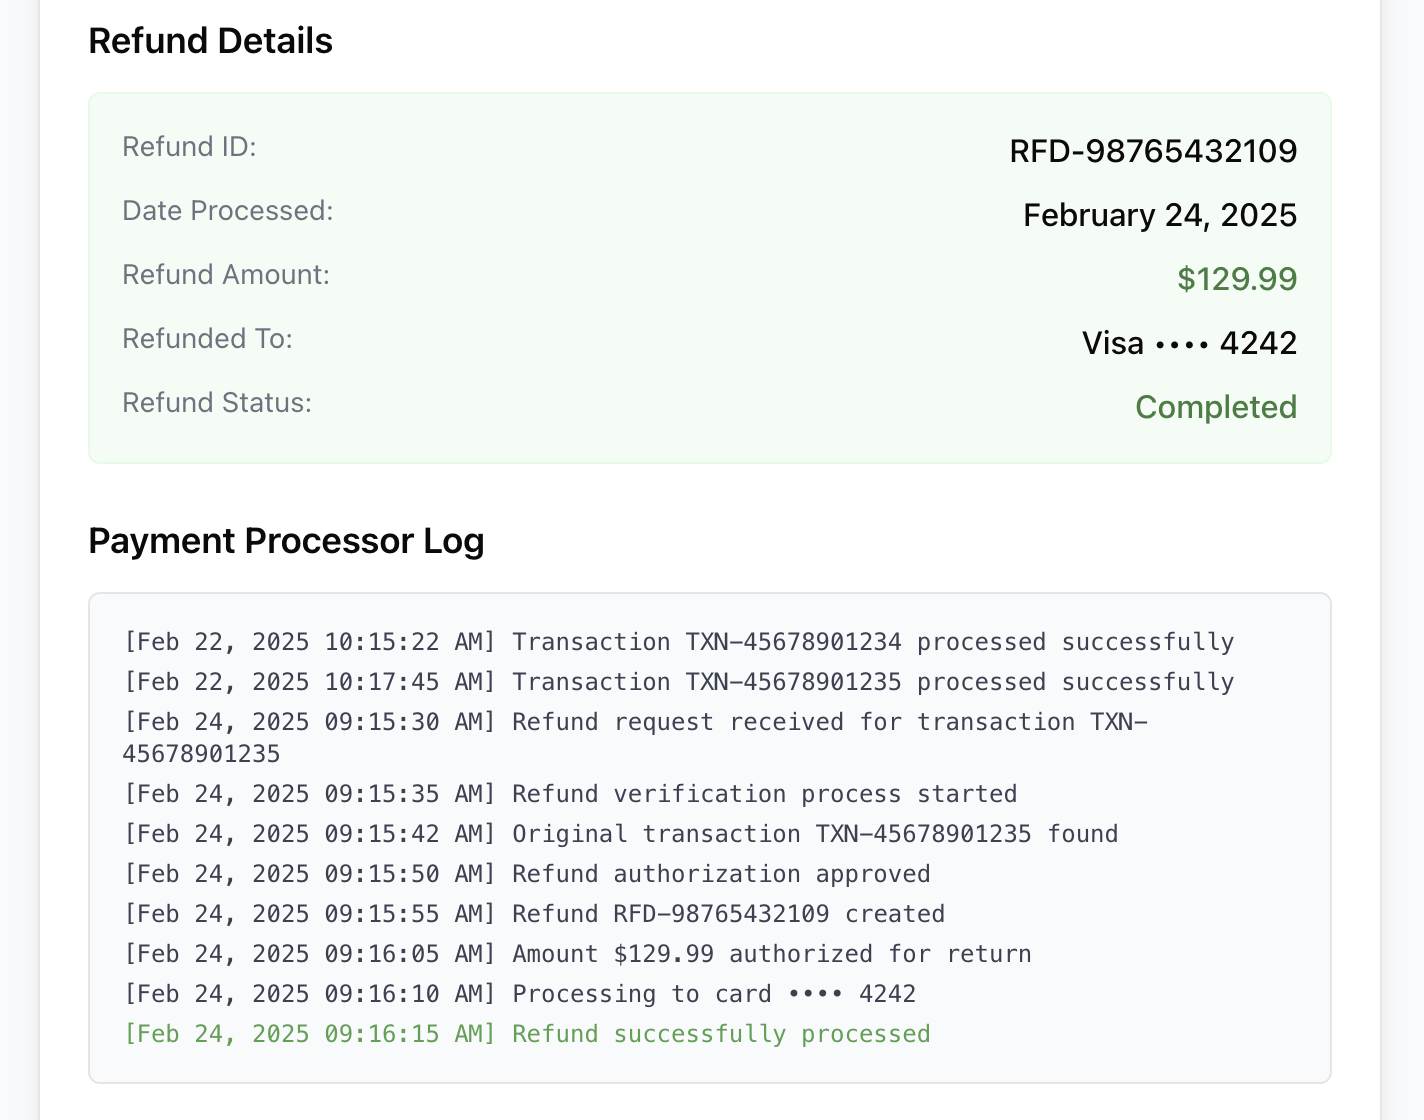
Task: Click the Refund verification process started entry
Action: coord(571,793)
